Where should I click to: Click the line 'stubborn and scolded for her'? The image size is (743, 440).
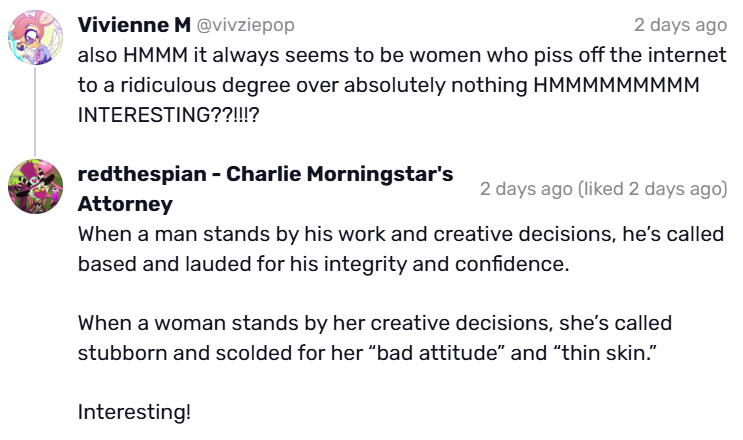368,353
